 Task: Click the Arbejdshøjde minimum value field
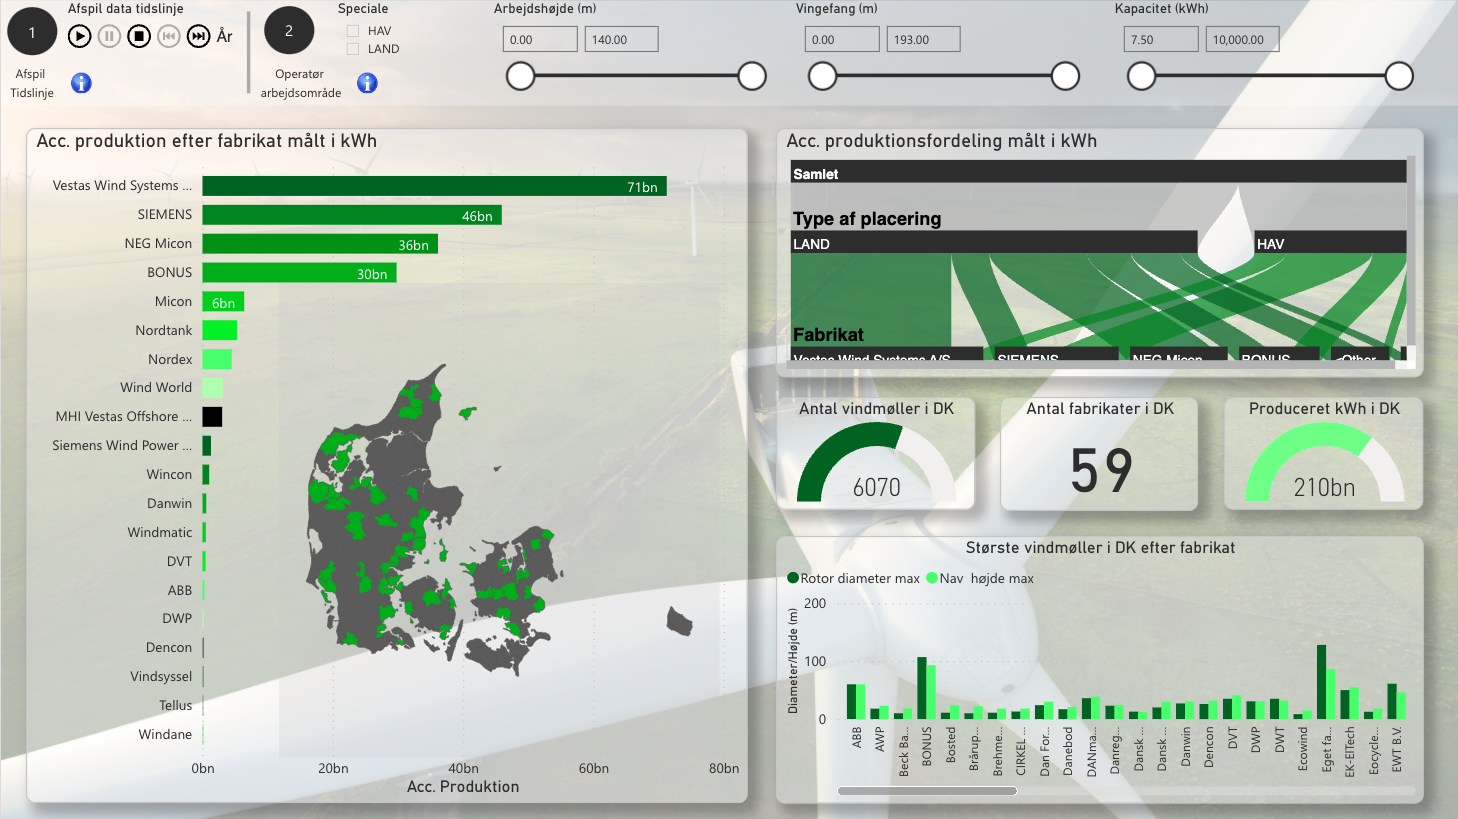pos(540,40)
